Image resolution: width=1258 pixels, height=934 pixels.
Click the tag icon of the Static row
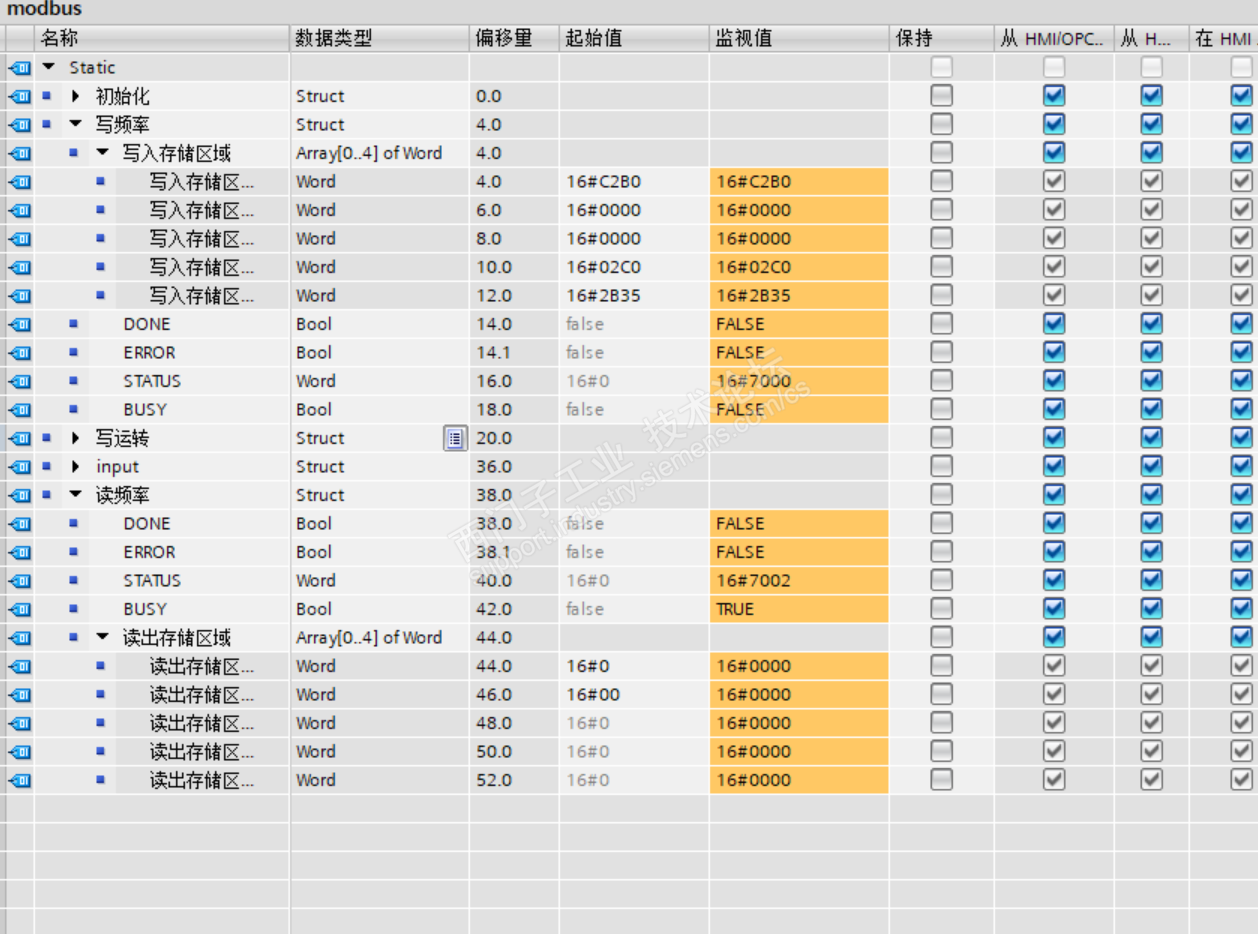[x=19, y=68]
